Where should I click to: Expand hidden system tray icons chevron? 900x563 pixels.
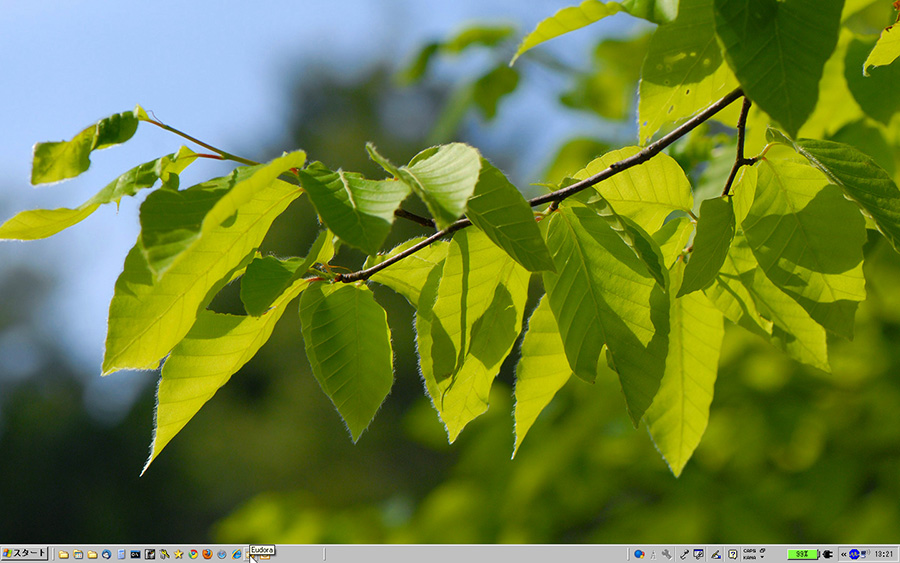844,554
